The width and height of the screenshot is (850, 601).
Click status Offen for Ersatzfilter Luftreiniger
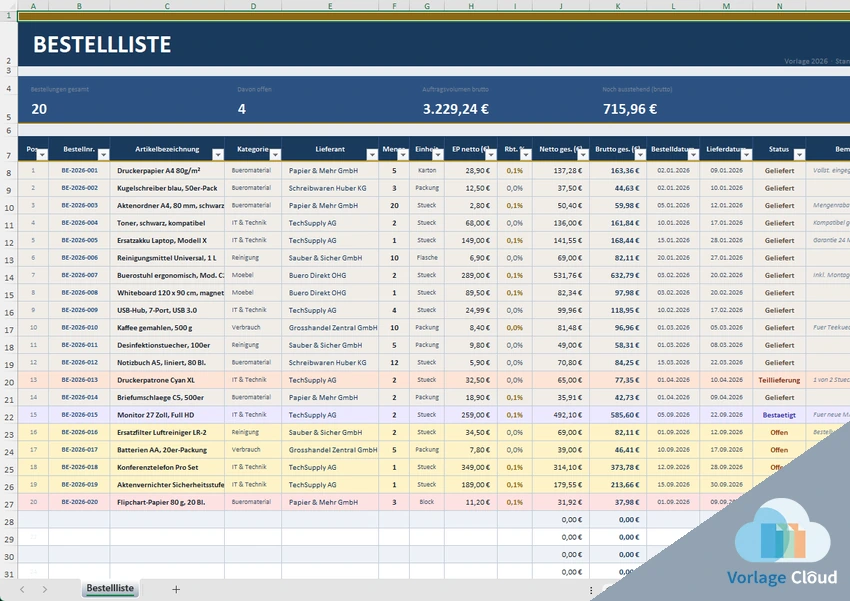point(779,432)
